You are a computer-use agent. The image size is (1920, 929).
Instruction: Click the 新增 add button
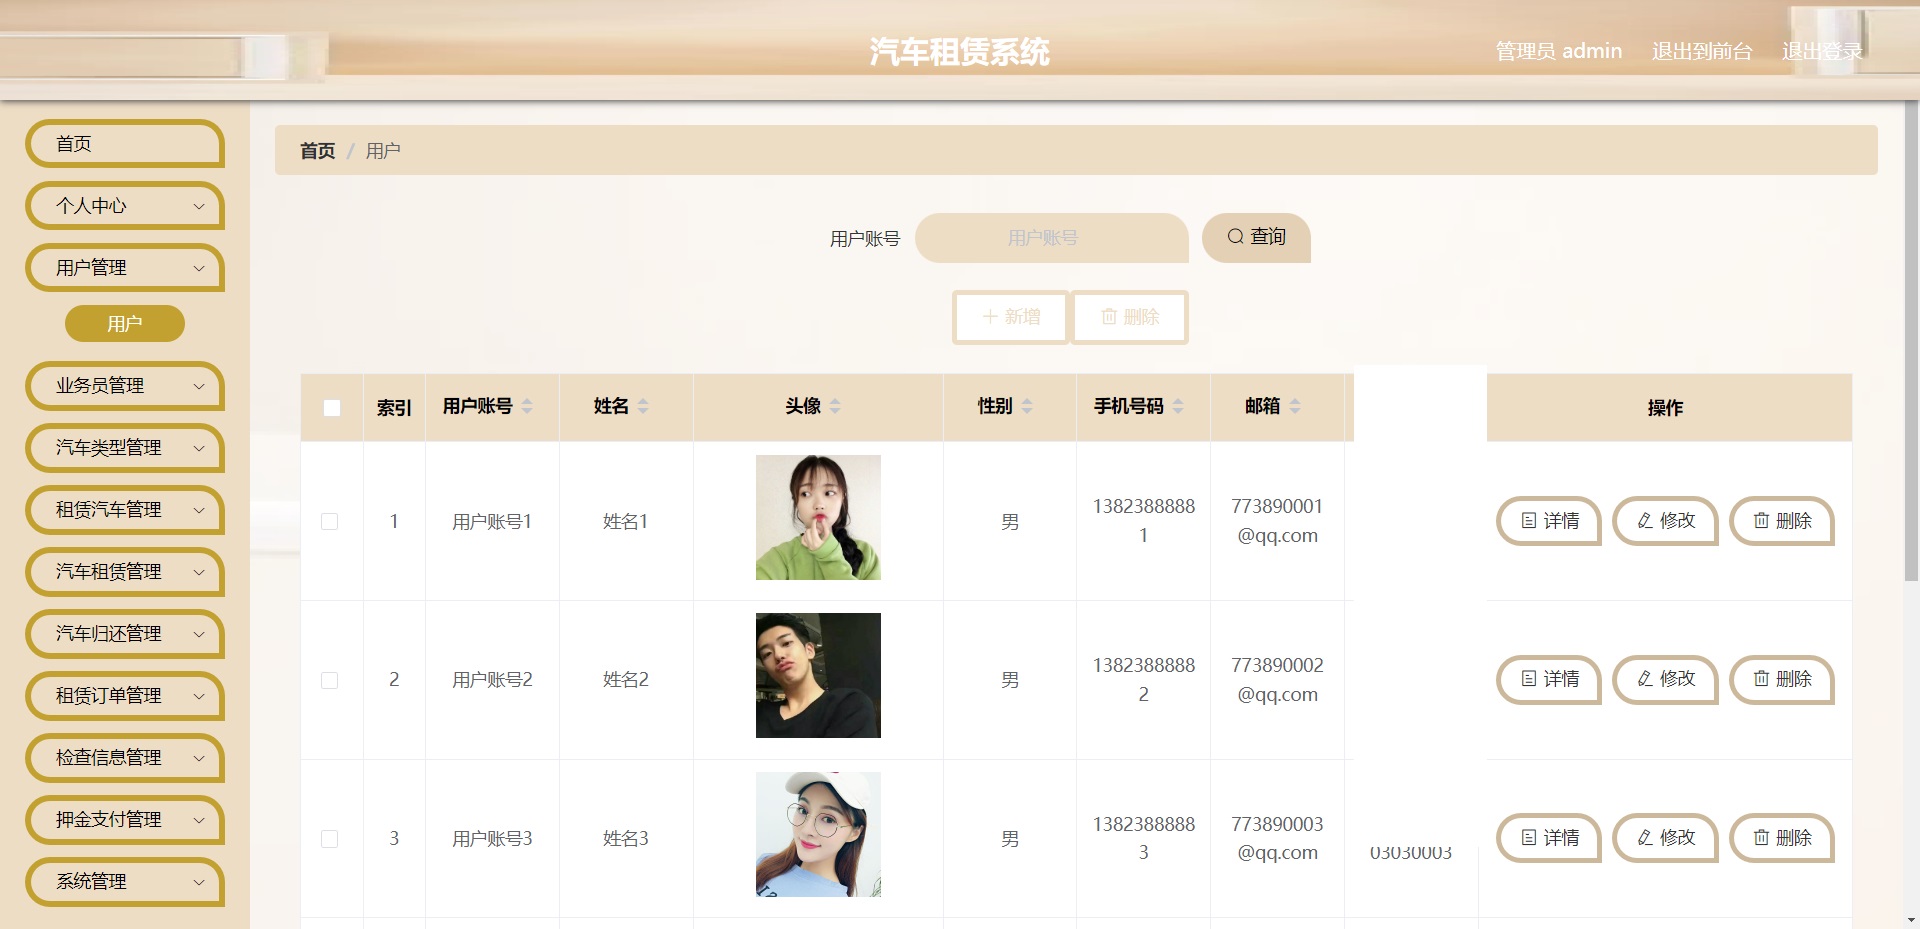click(1011, 317)
